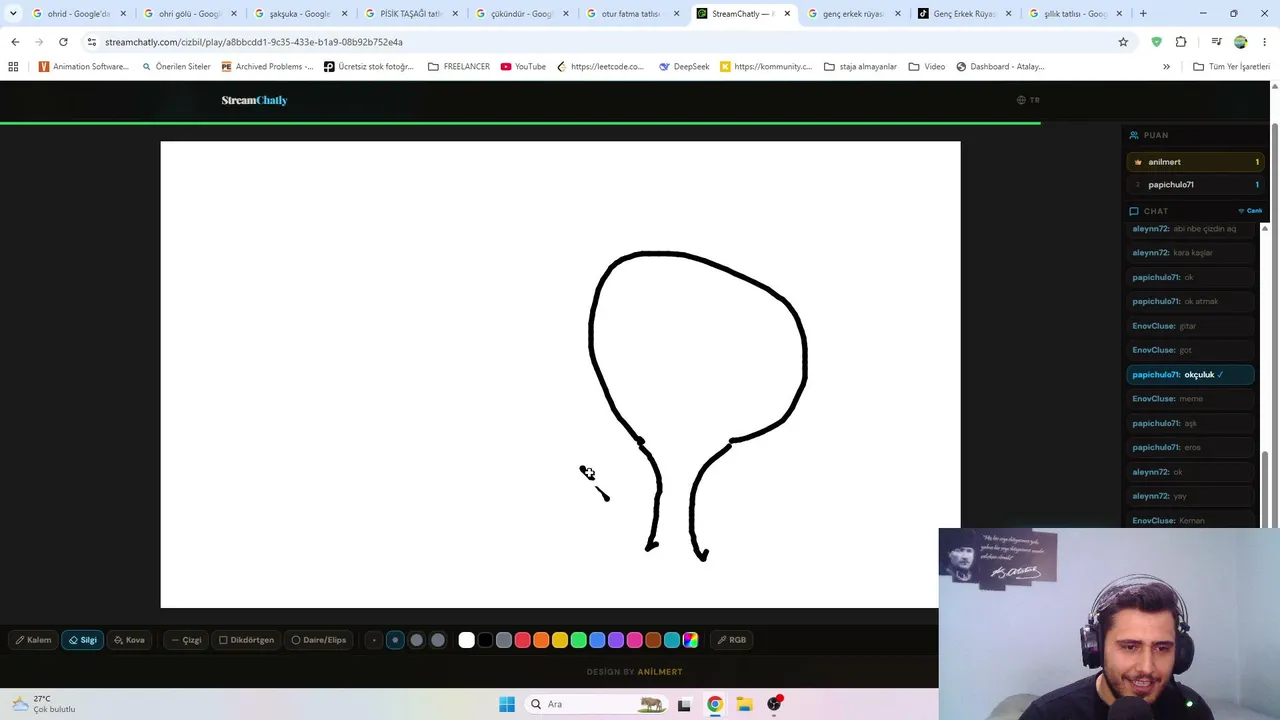1280x720 pixels.
Task: Open File Explorer from the taskbar
Action: coord(744,704)
